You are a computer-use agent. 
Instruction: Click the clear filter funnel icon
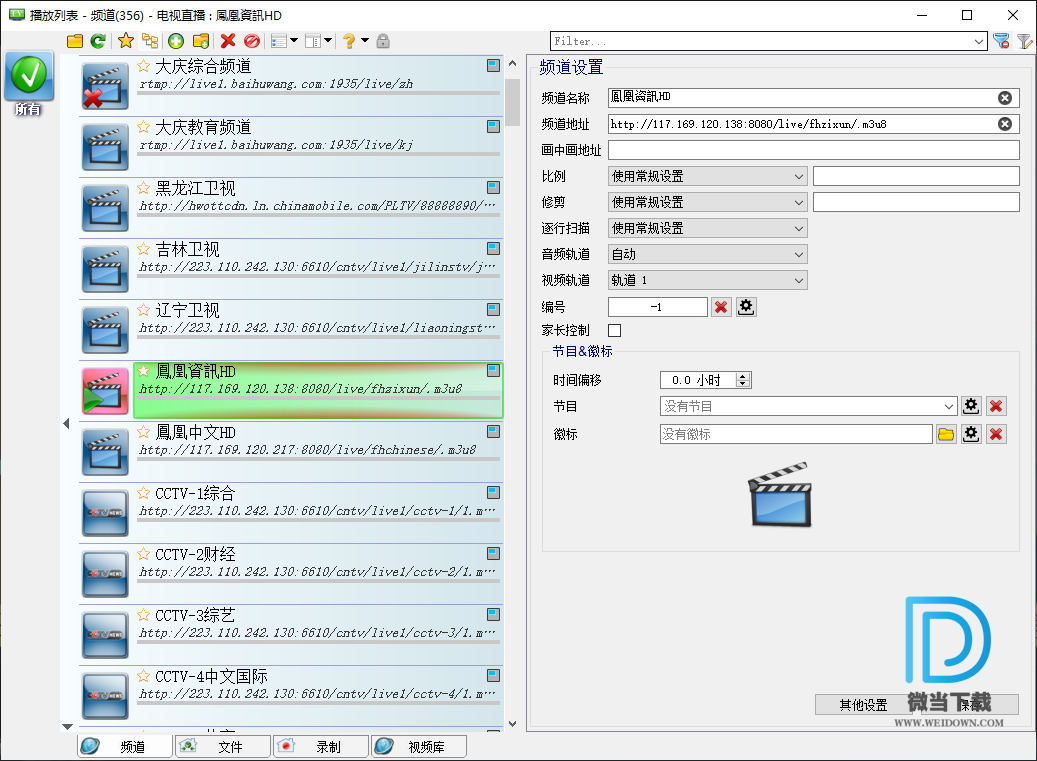(1001, 41)
